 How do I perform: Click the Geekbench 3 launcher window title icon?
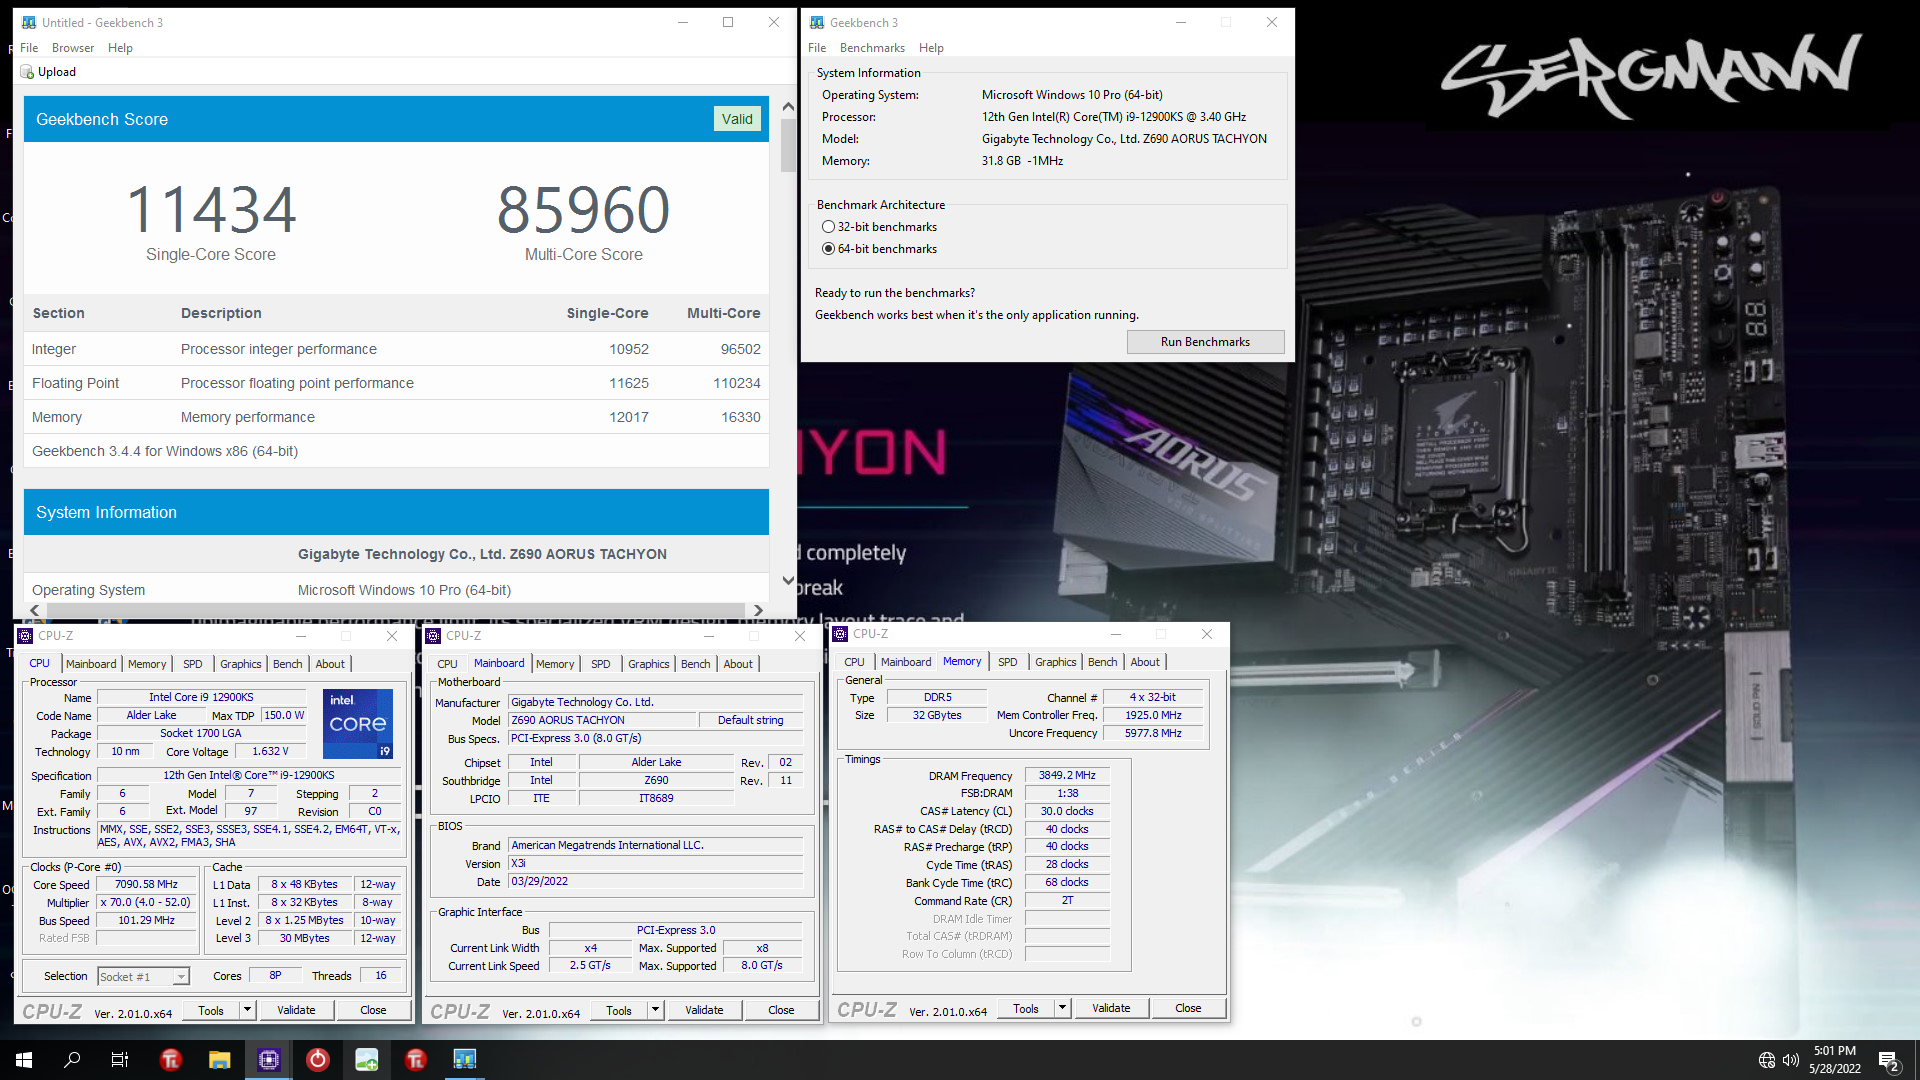[817, 22]
